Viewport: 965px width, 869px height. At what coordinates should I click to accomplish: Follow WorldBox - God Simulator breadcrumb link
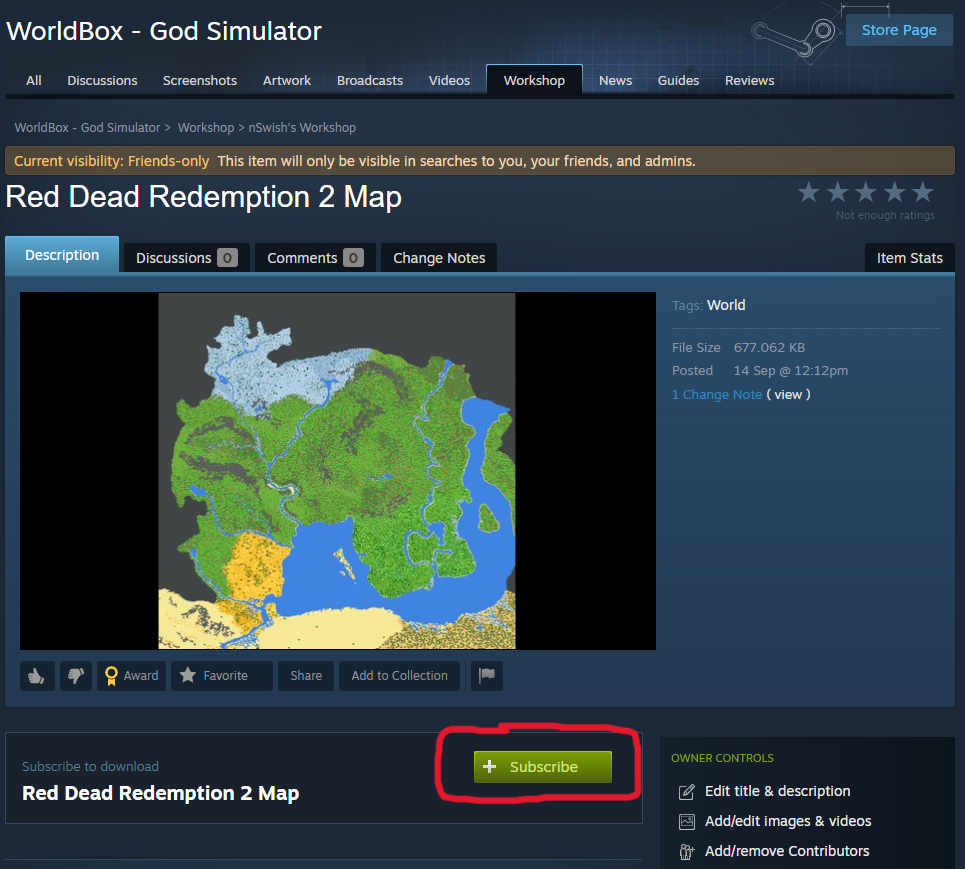(87, 127)
